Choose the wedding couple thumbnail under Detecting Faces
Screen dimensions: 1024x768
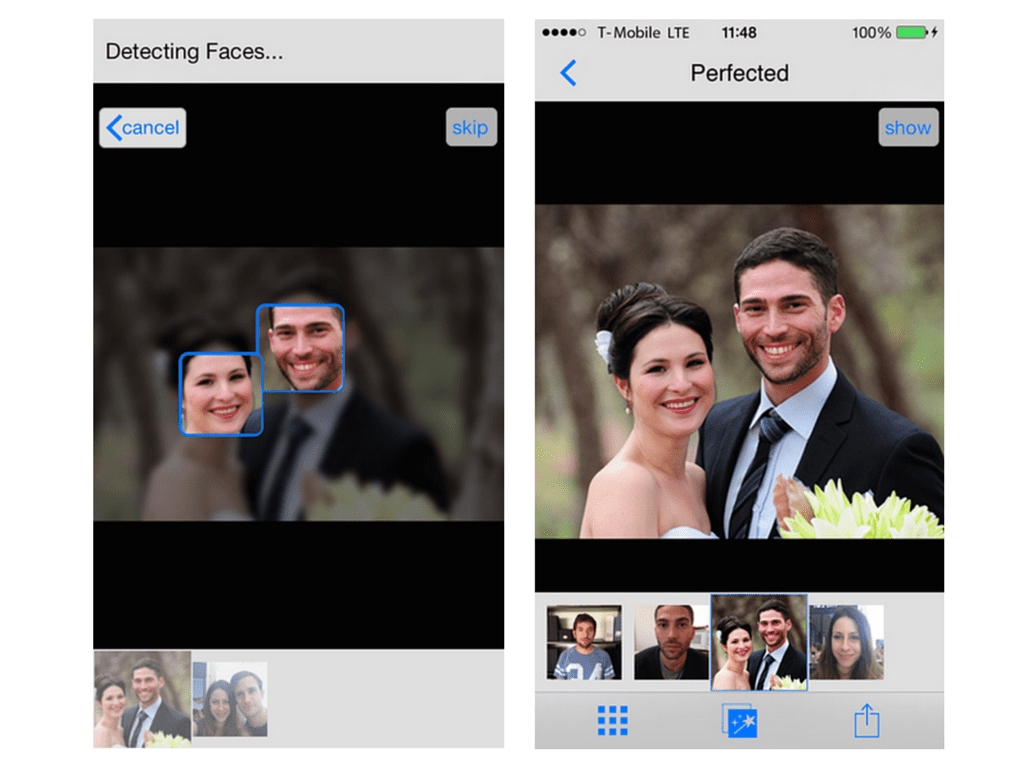coord(142,699)
